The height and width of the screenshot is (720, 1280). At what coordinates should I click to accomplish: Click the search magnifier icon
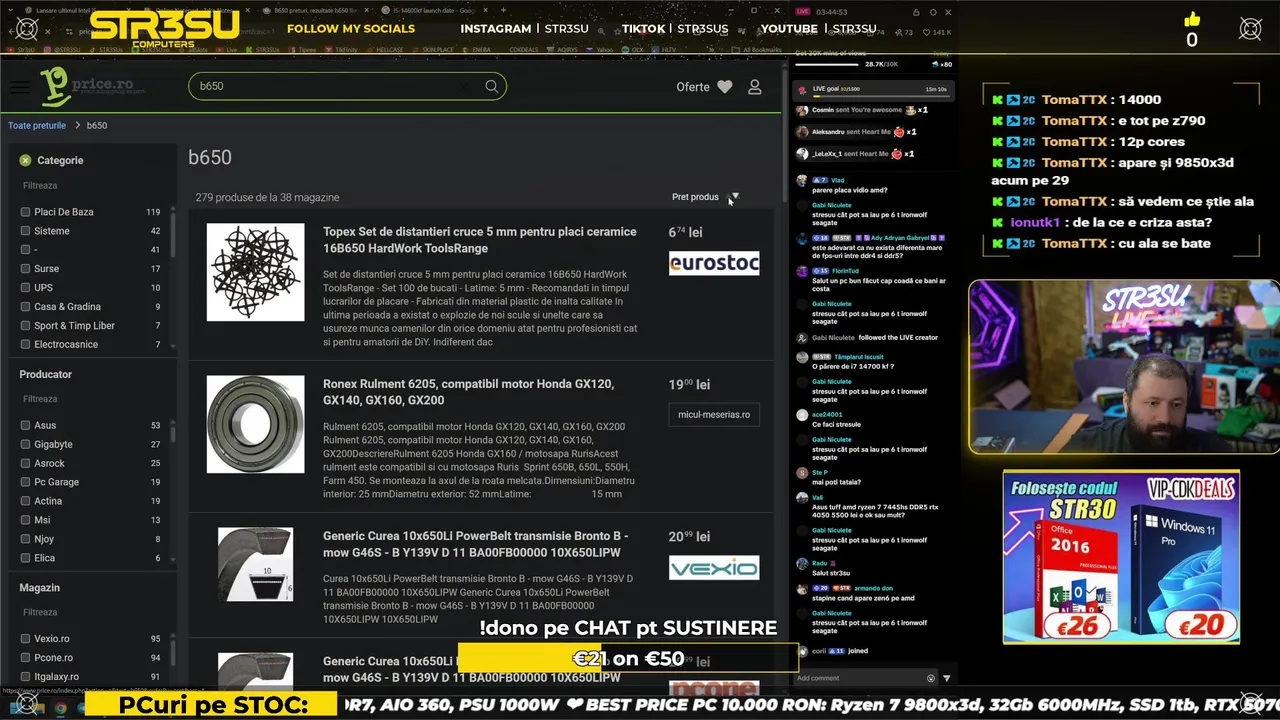point(492,86)
